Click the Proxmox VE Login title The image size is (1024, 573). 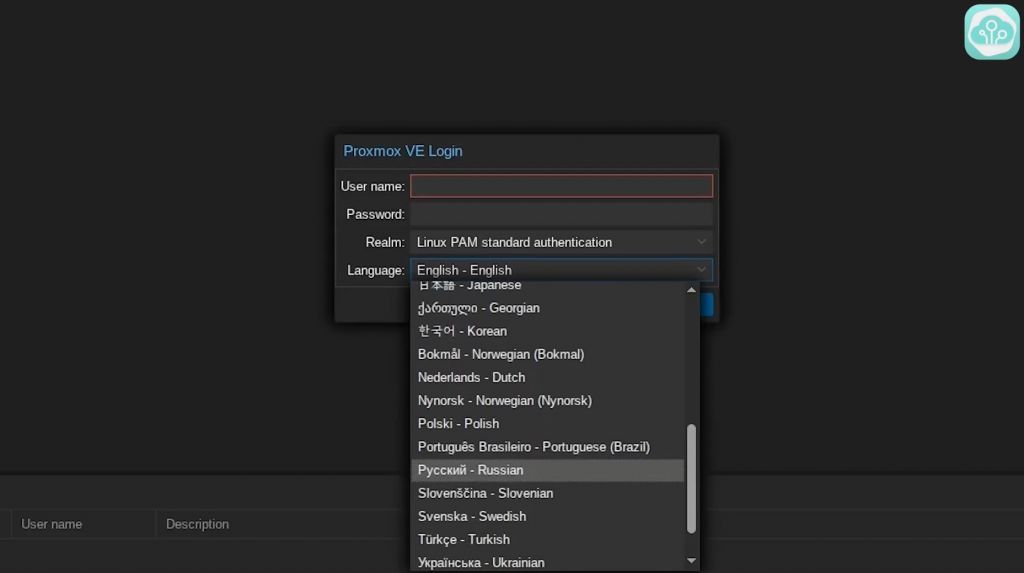(x=403, y=151)
